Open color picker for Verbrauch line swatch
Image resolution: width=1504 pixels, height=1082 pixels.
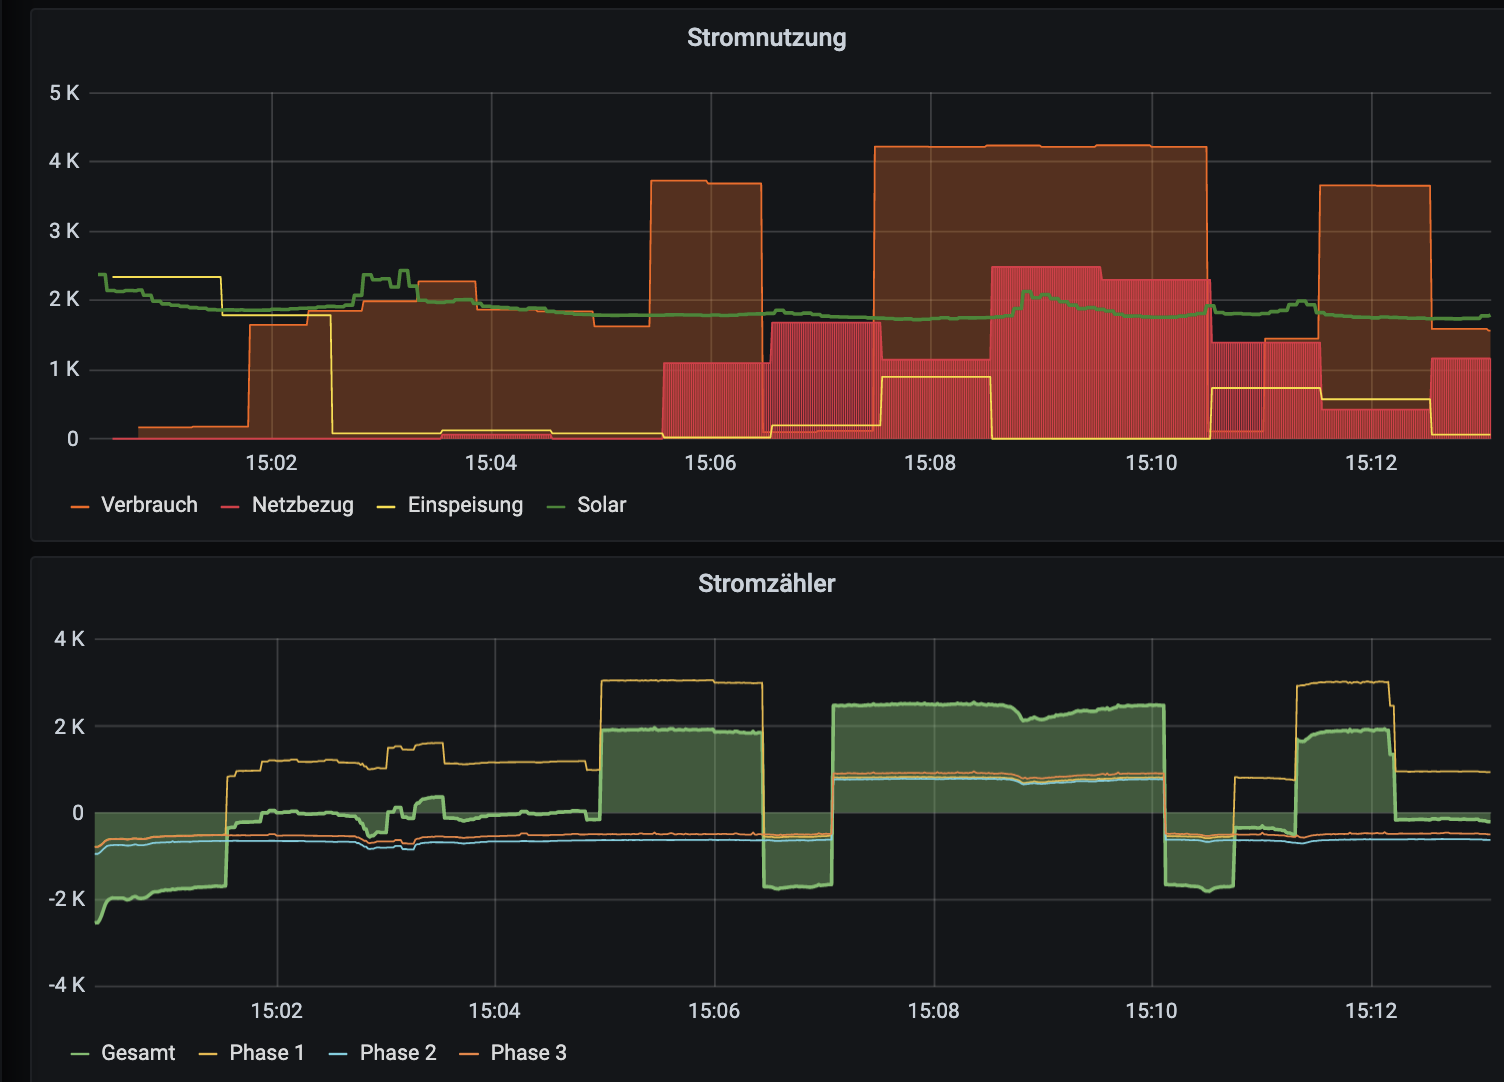80,507
